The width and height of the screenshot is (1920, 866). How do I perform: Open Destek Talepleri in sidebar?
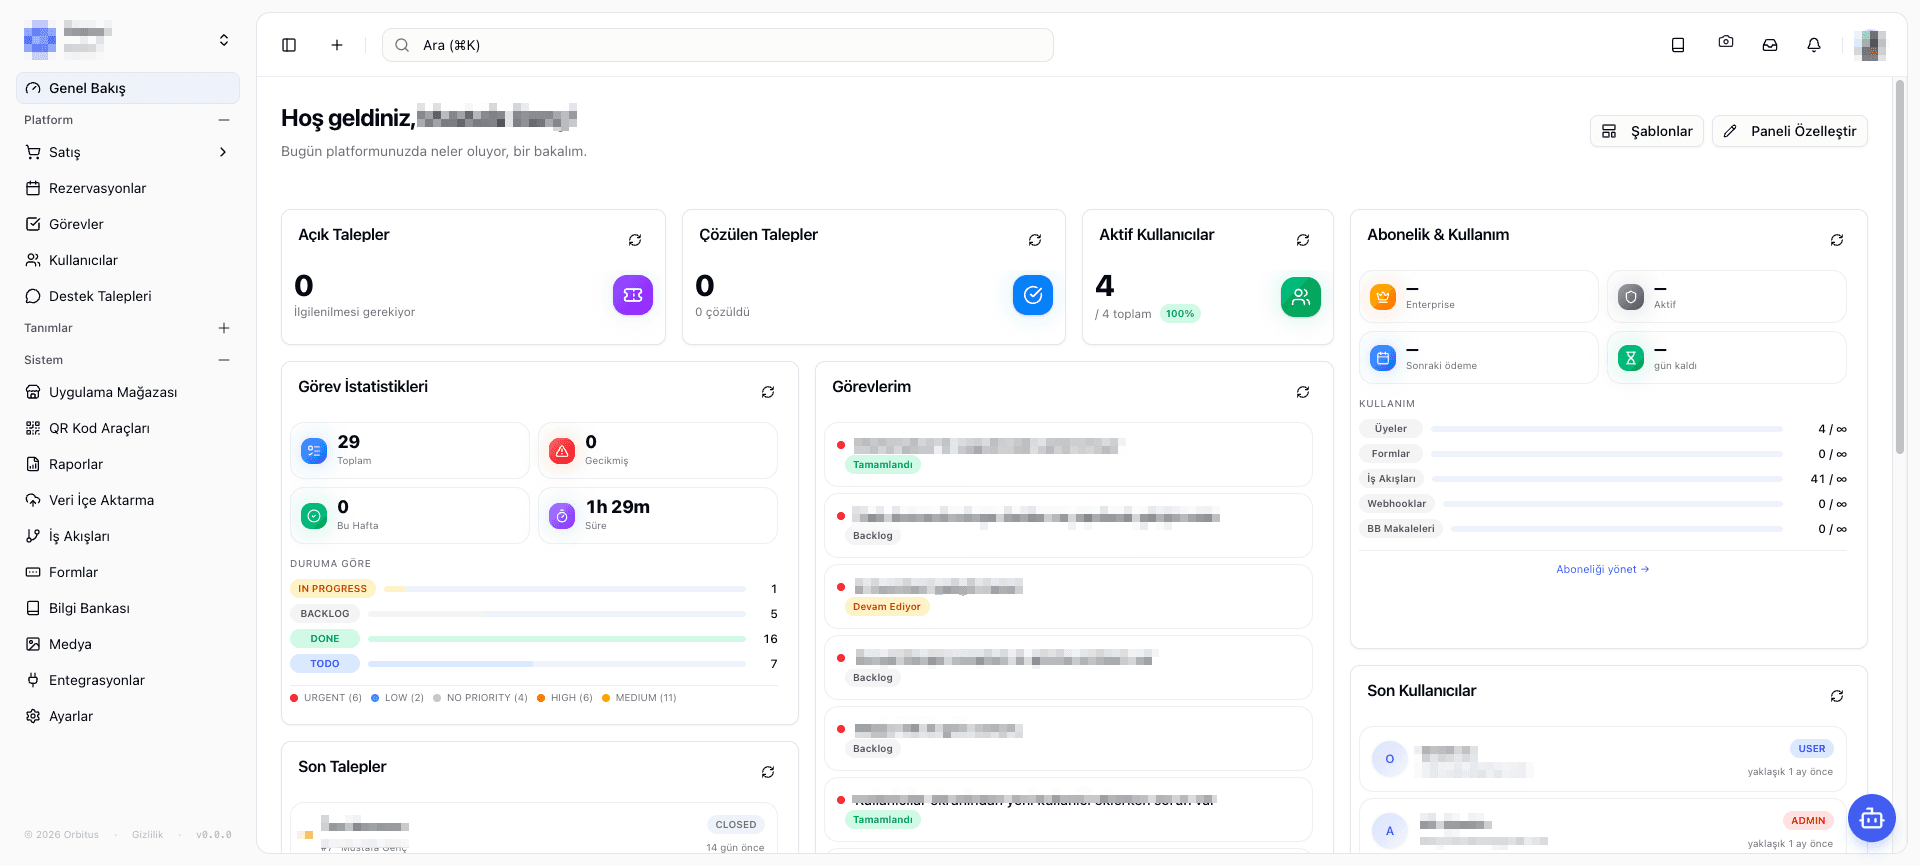point(128,296)
